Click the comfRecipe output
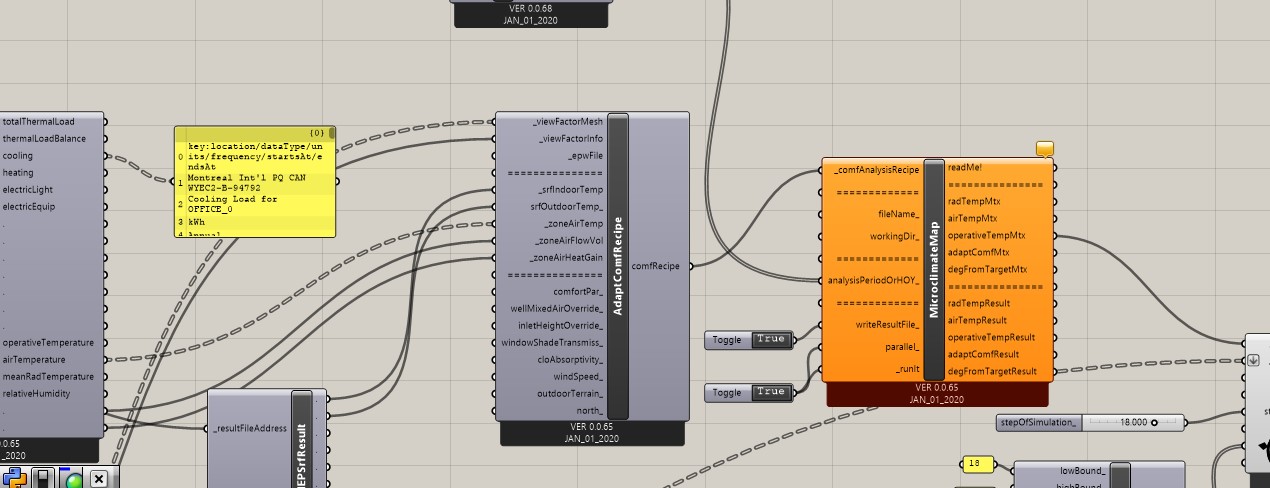 tap(656, 266)
